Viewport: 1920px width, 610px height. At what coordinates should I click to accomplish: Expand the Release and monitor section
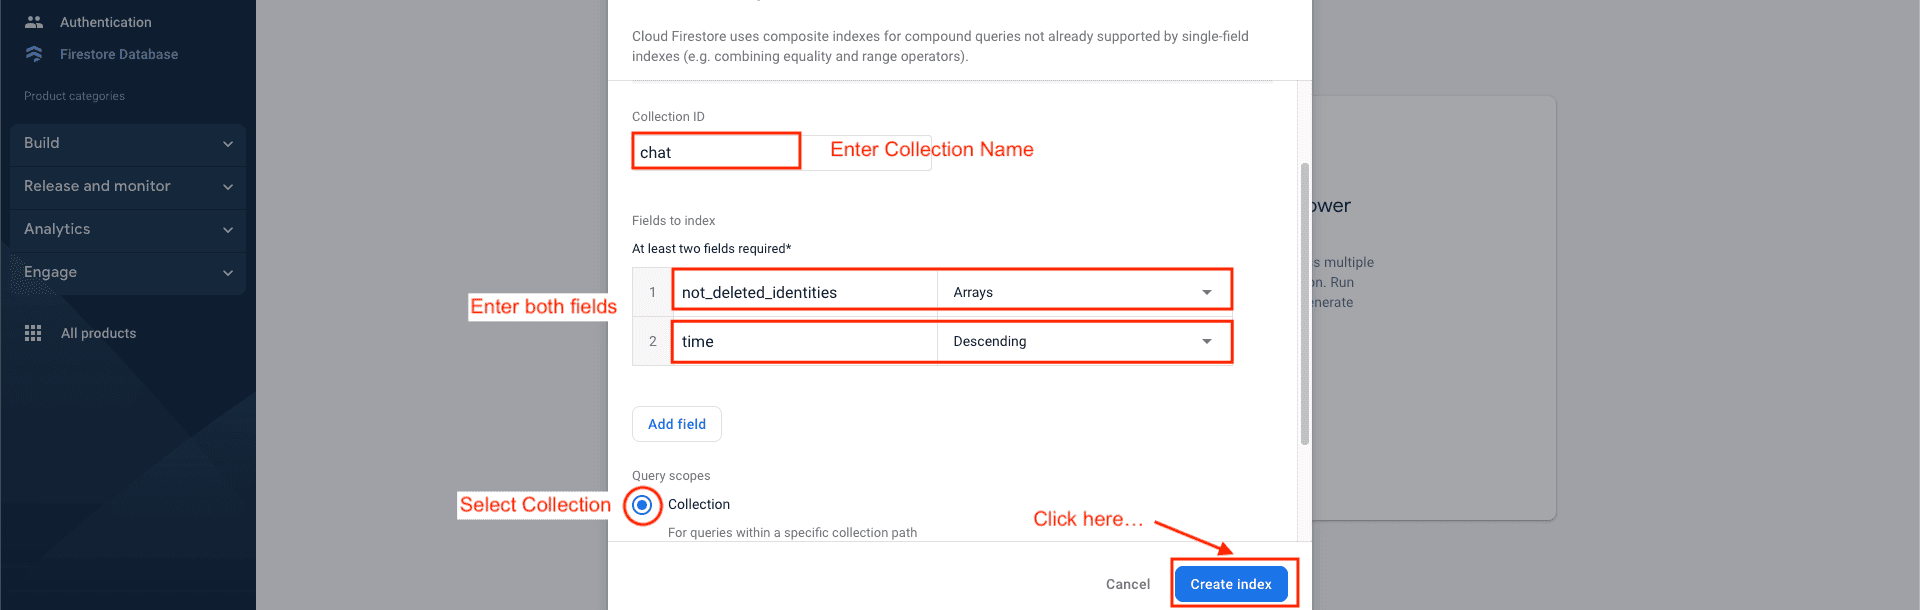pyautogui.click(x=128, y=187)
